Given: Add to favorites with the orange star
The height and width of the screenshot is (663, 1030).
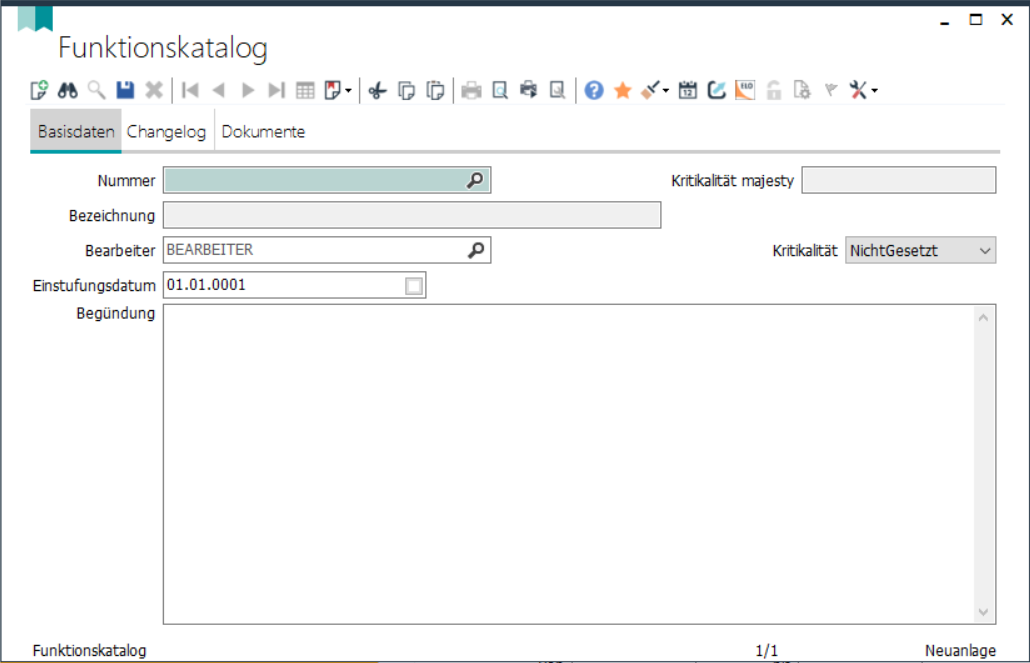Looking at the screenshot, I should [622, 90].
